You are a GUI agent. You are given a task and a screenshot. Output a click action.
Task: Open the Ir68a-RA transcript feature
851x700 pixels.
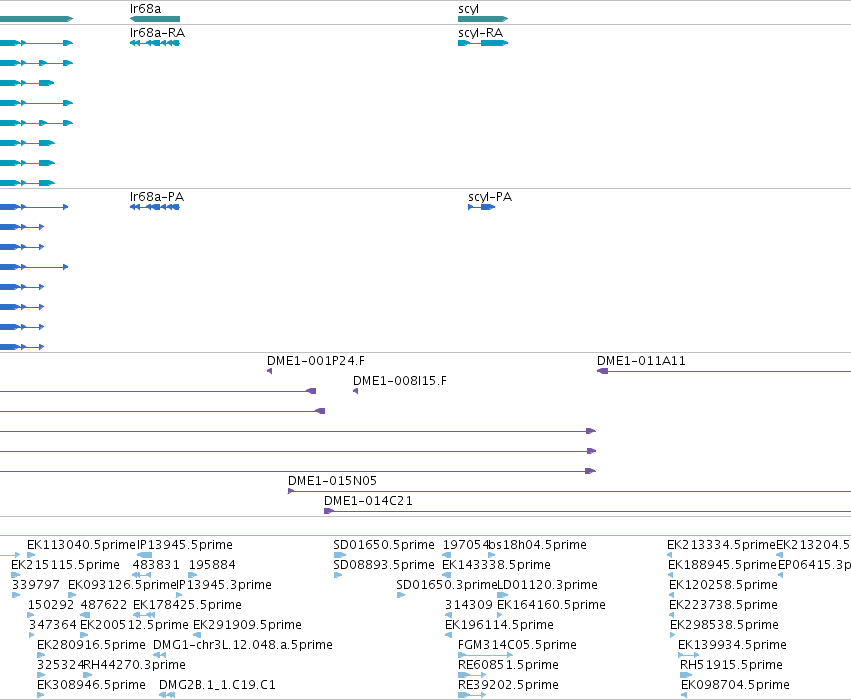click(x=155, y=43)
